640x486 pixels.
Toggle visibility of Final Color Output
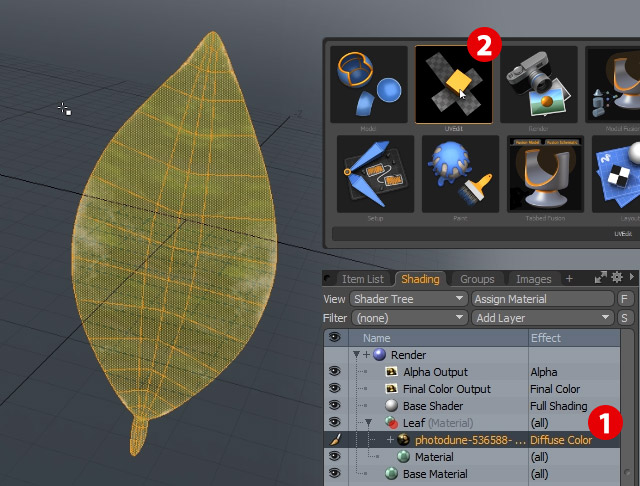point(335,388)
